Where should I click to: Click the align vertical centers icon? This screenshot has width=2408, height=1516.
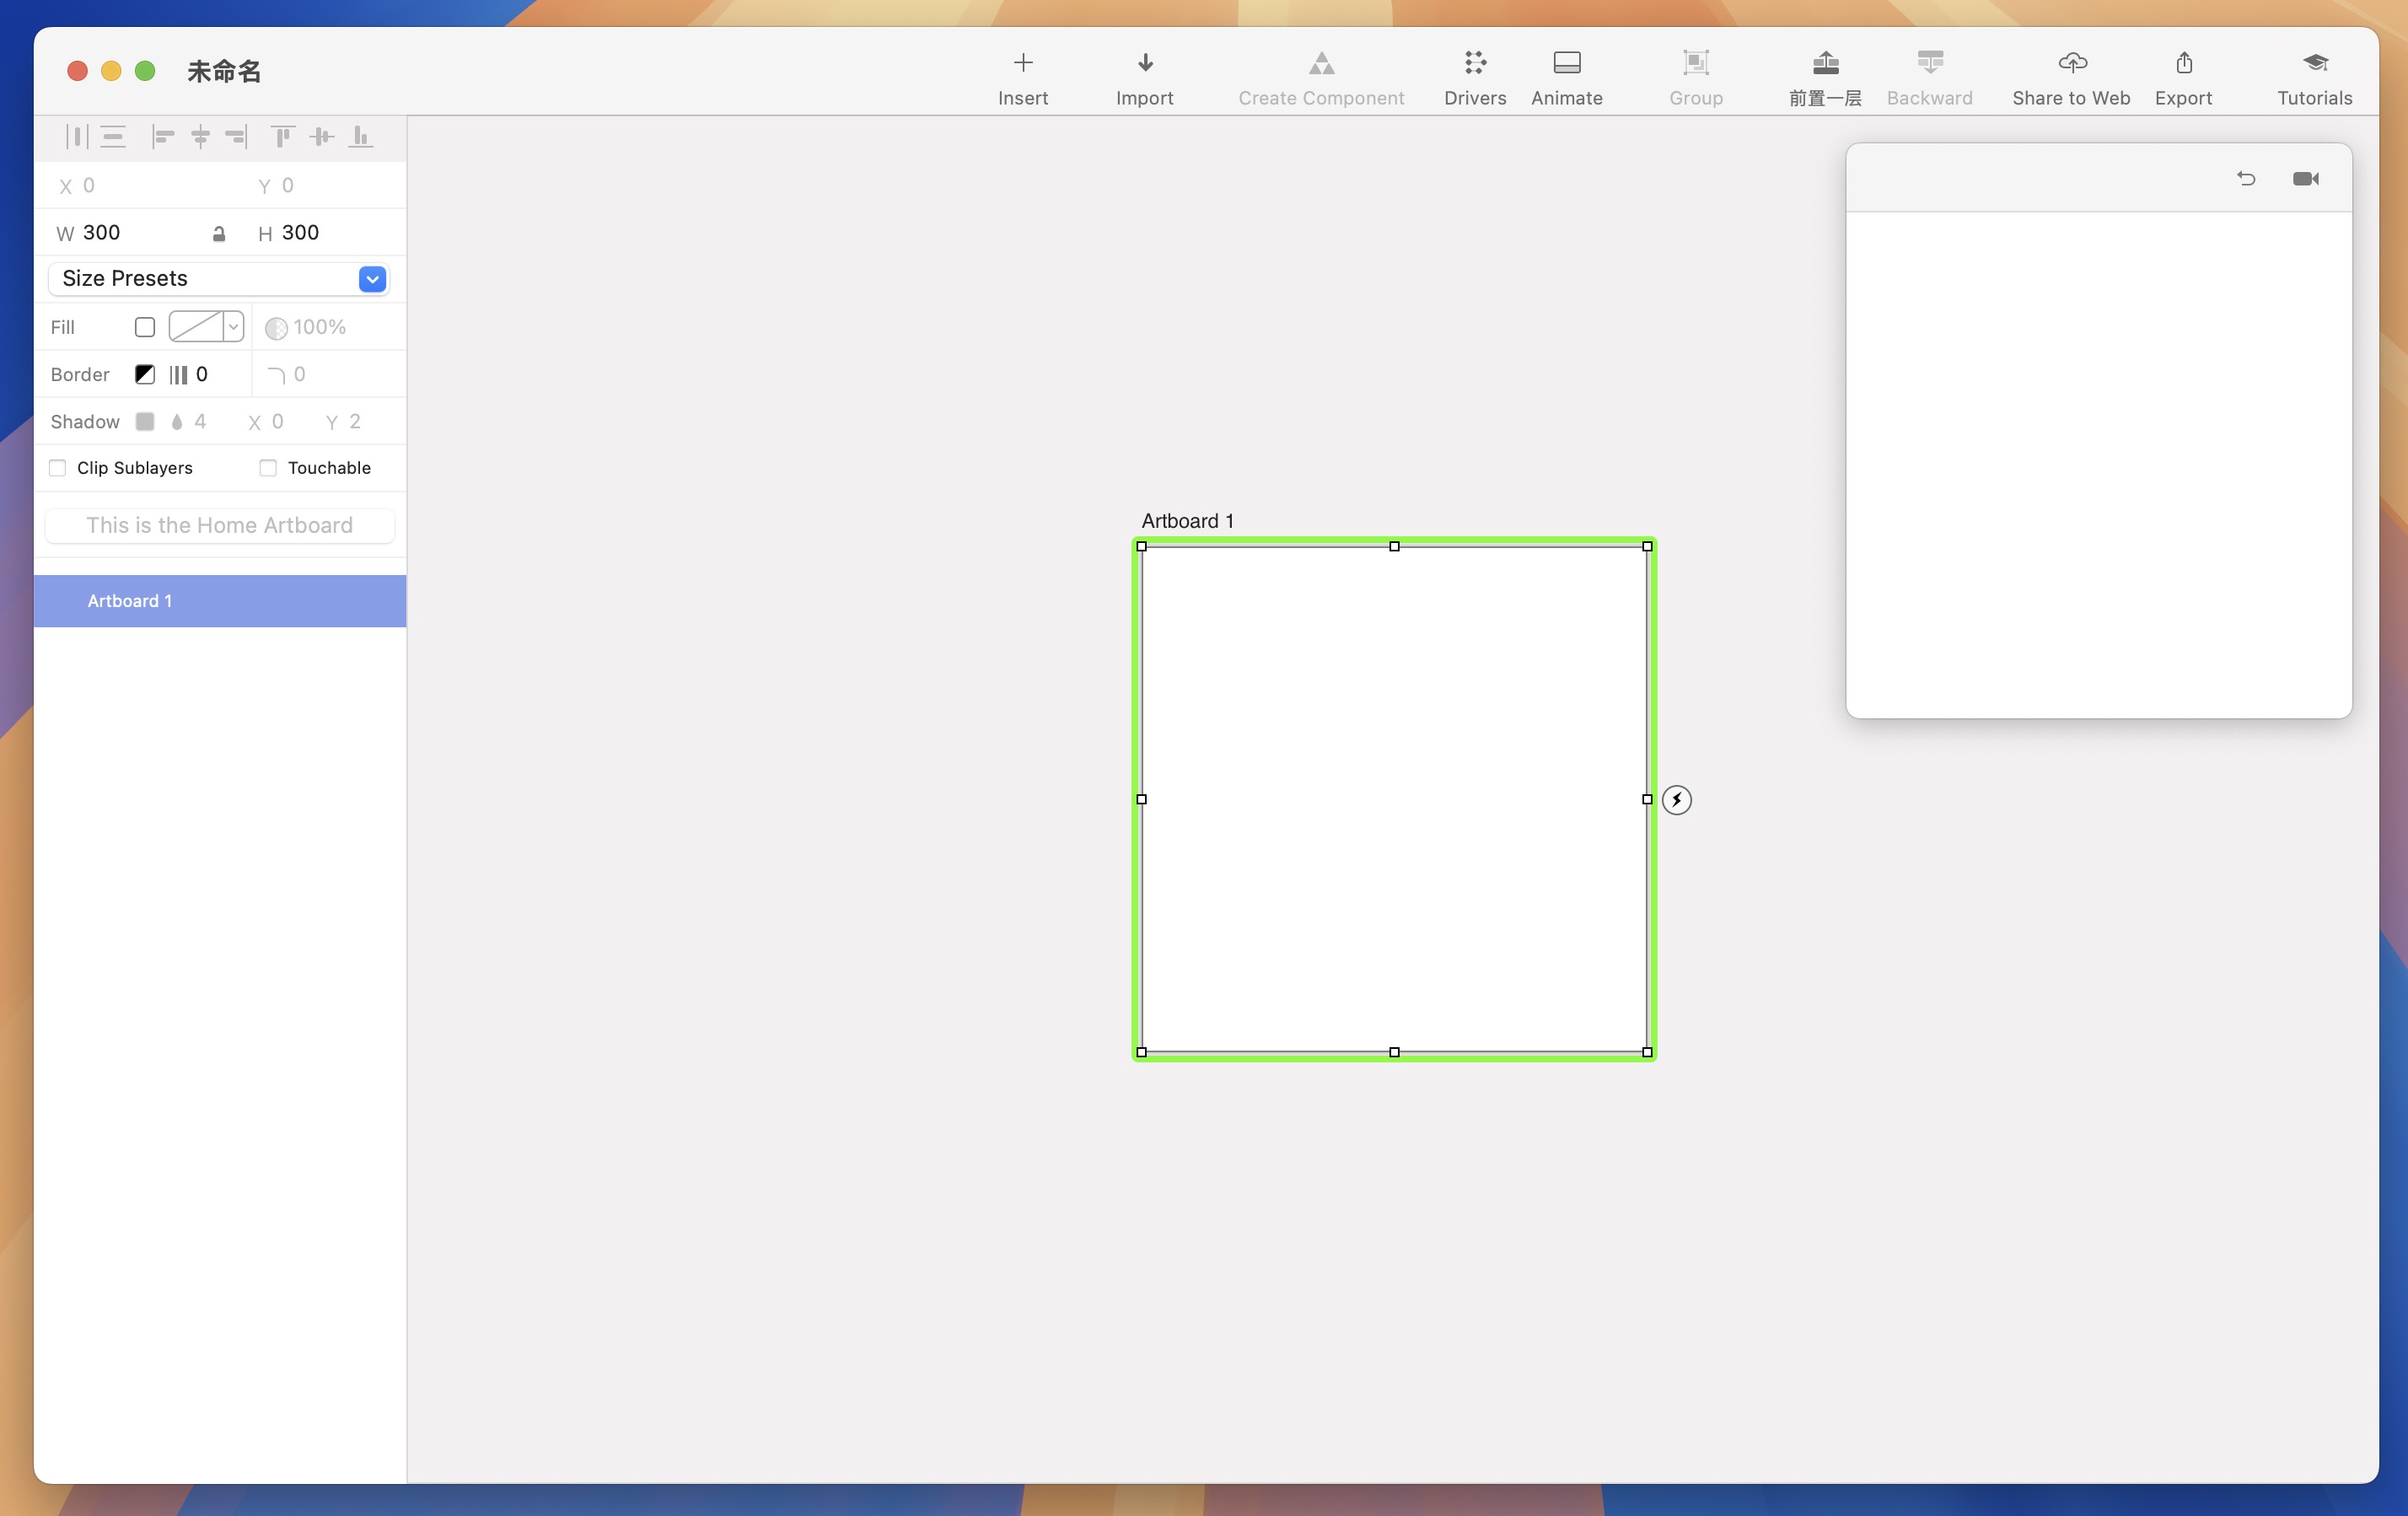(322, 137)
